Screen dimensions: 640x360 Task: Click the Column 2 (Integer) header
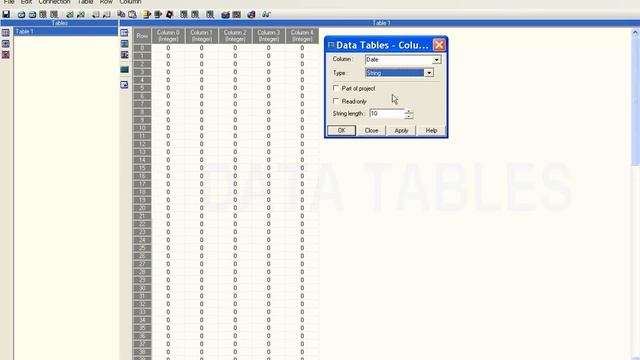pyautogui.click(x=235, y=36)
